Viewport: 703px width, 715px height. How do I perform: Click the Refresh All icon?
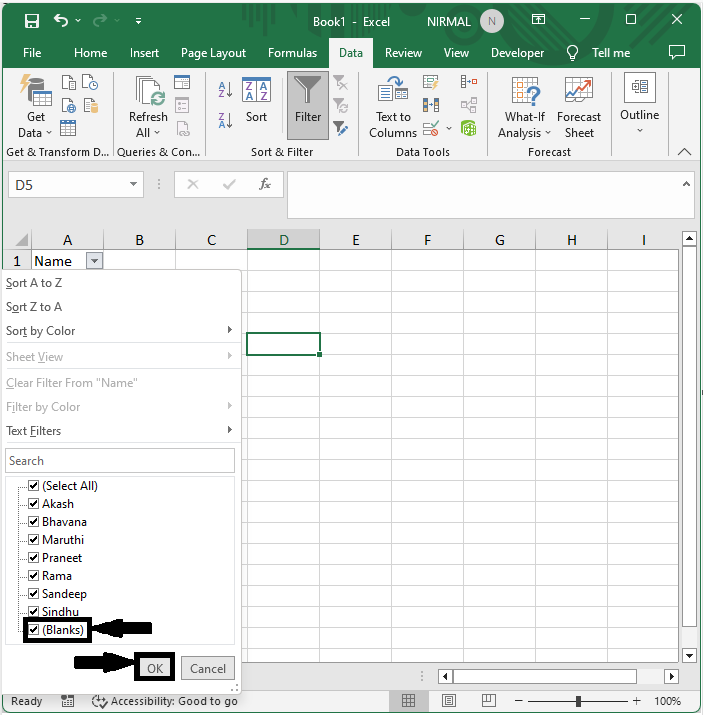[149, 91]
